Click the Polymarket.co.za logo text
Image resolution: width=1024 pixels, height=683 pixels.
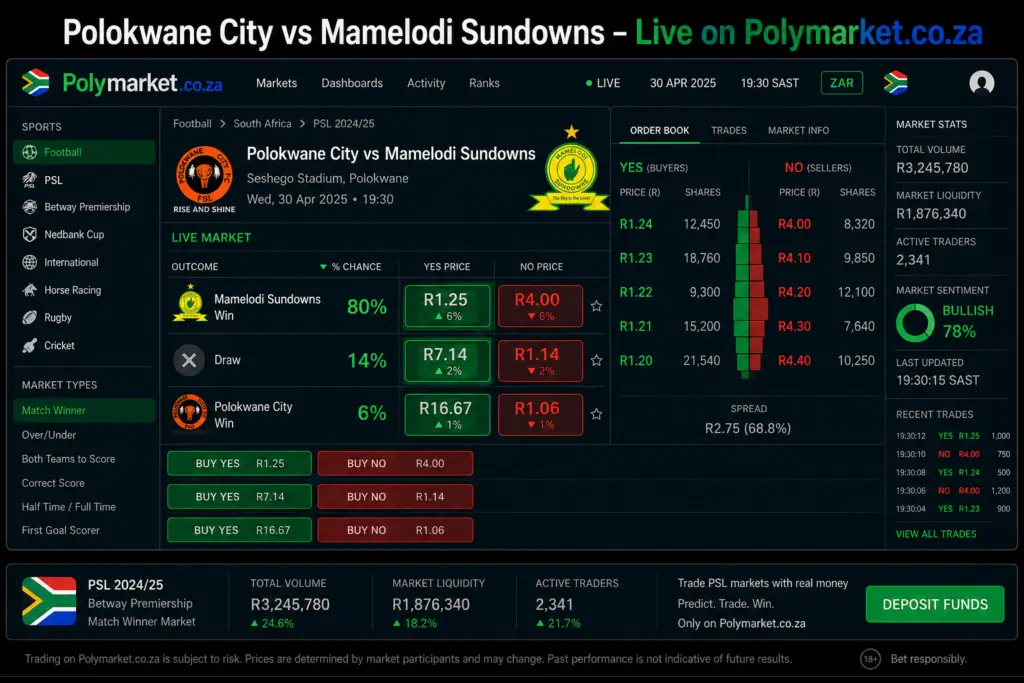(142, 84)
